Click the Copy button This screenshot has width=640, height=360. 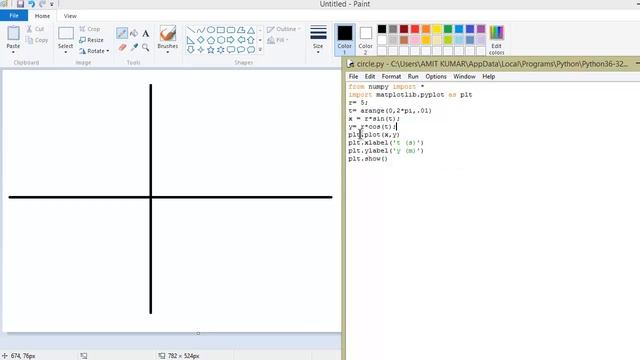coord(37,40)
